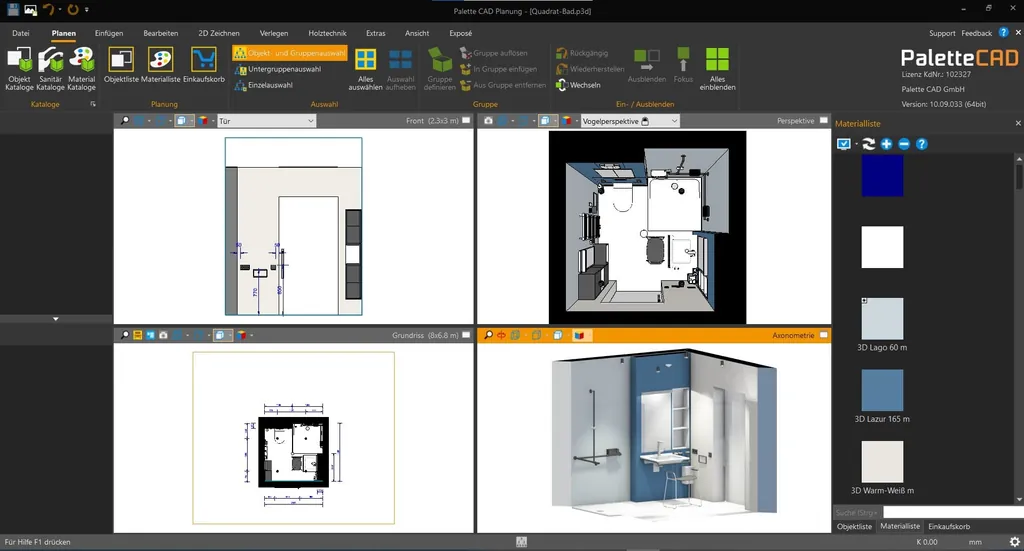1024x551 pixels.
Task: Click the plus icon in Materialliste panel
Action: (887, 144)
